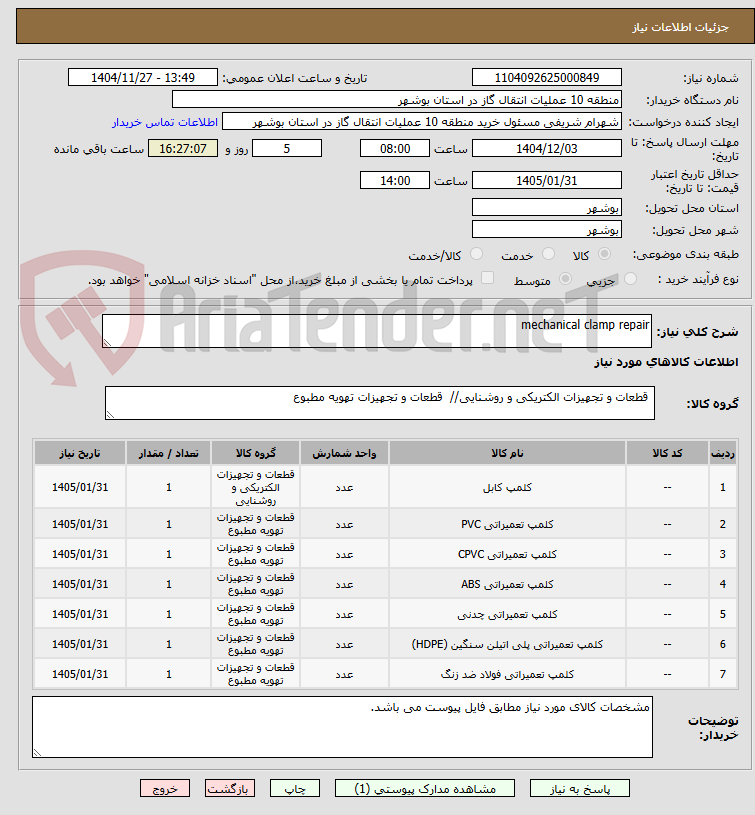Click the نام کالا column header
Image resolution: width=755 pixels, height=815 pixels.
(507, 453)
